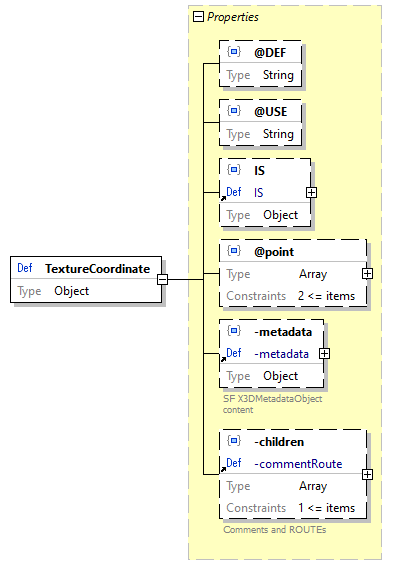Click the Object type of TextureCoordinate

click(x=72, y=291)
